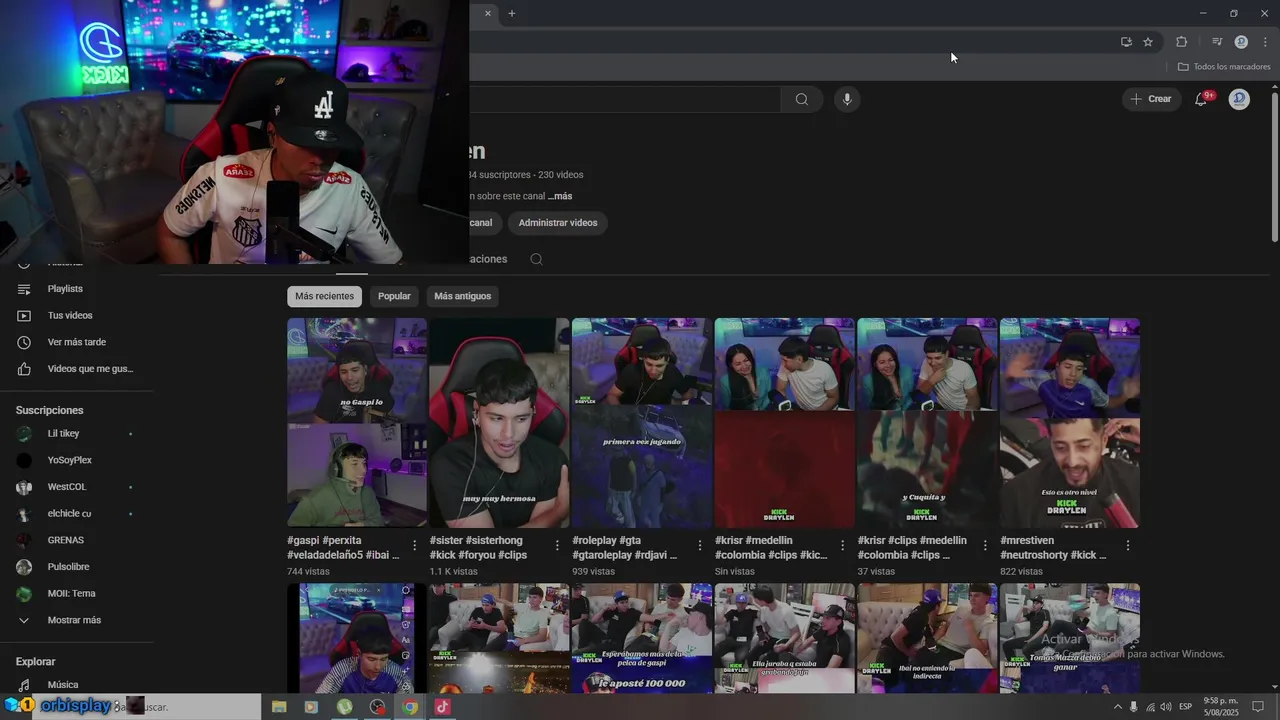The height and width of the screenshot is (720, 1280).
Task: Select the Más antiguos filter chip
Action: point(462,296)
